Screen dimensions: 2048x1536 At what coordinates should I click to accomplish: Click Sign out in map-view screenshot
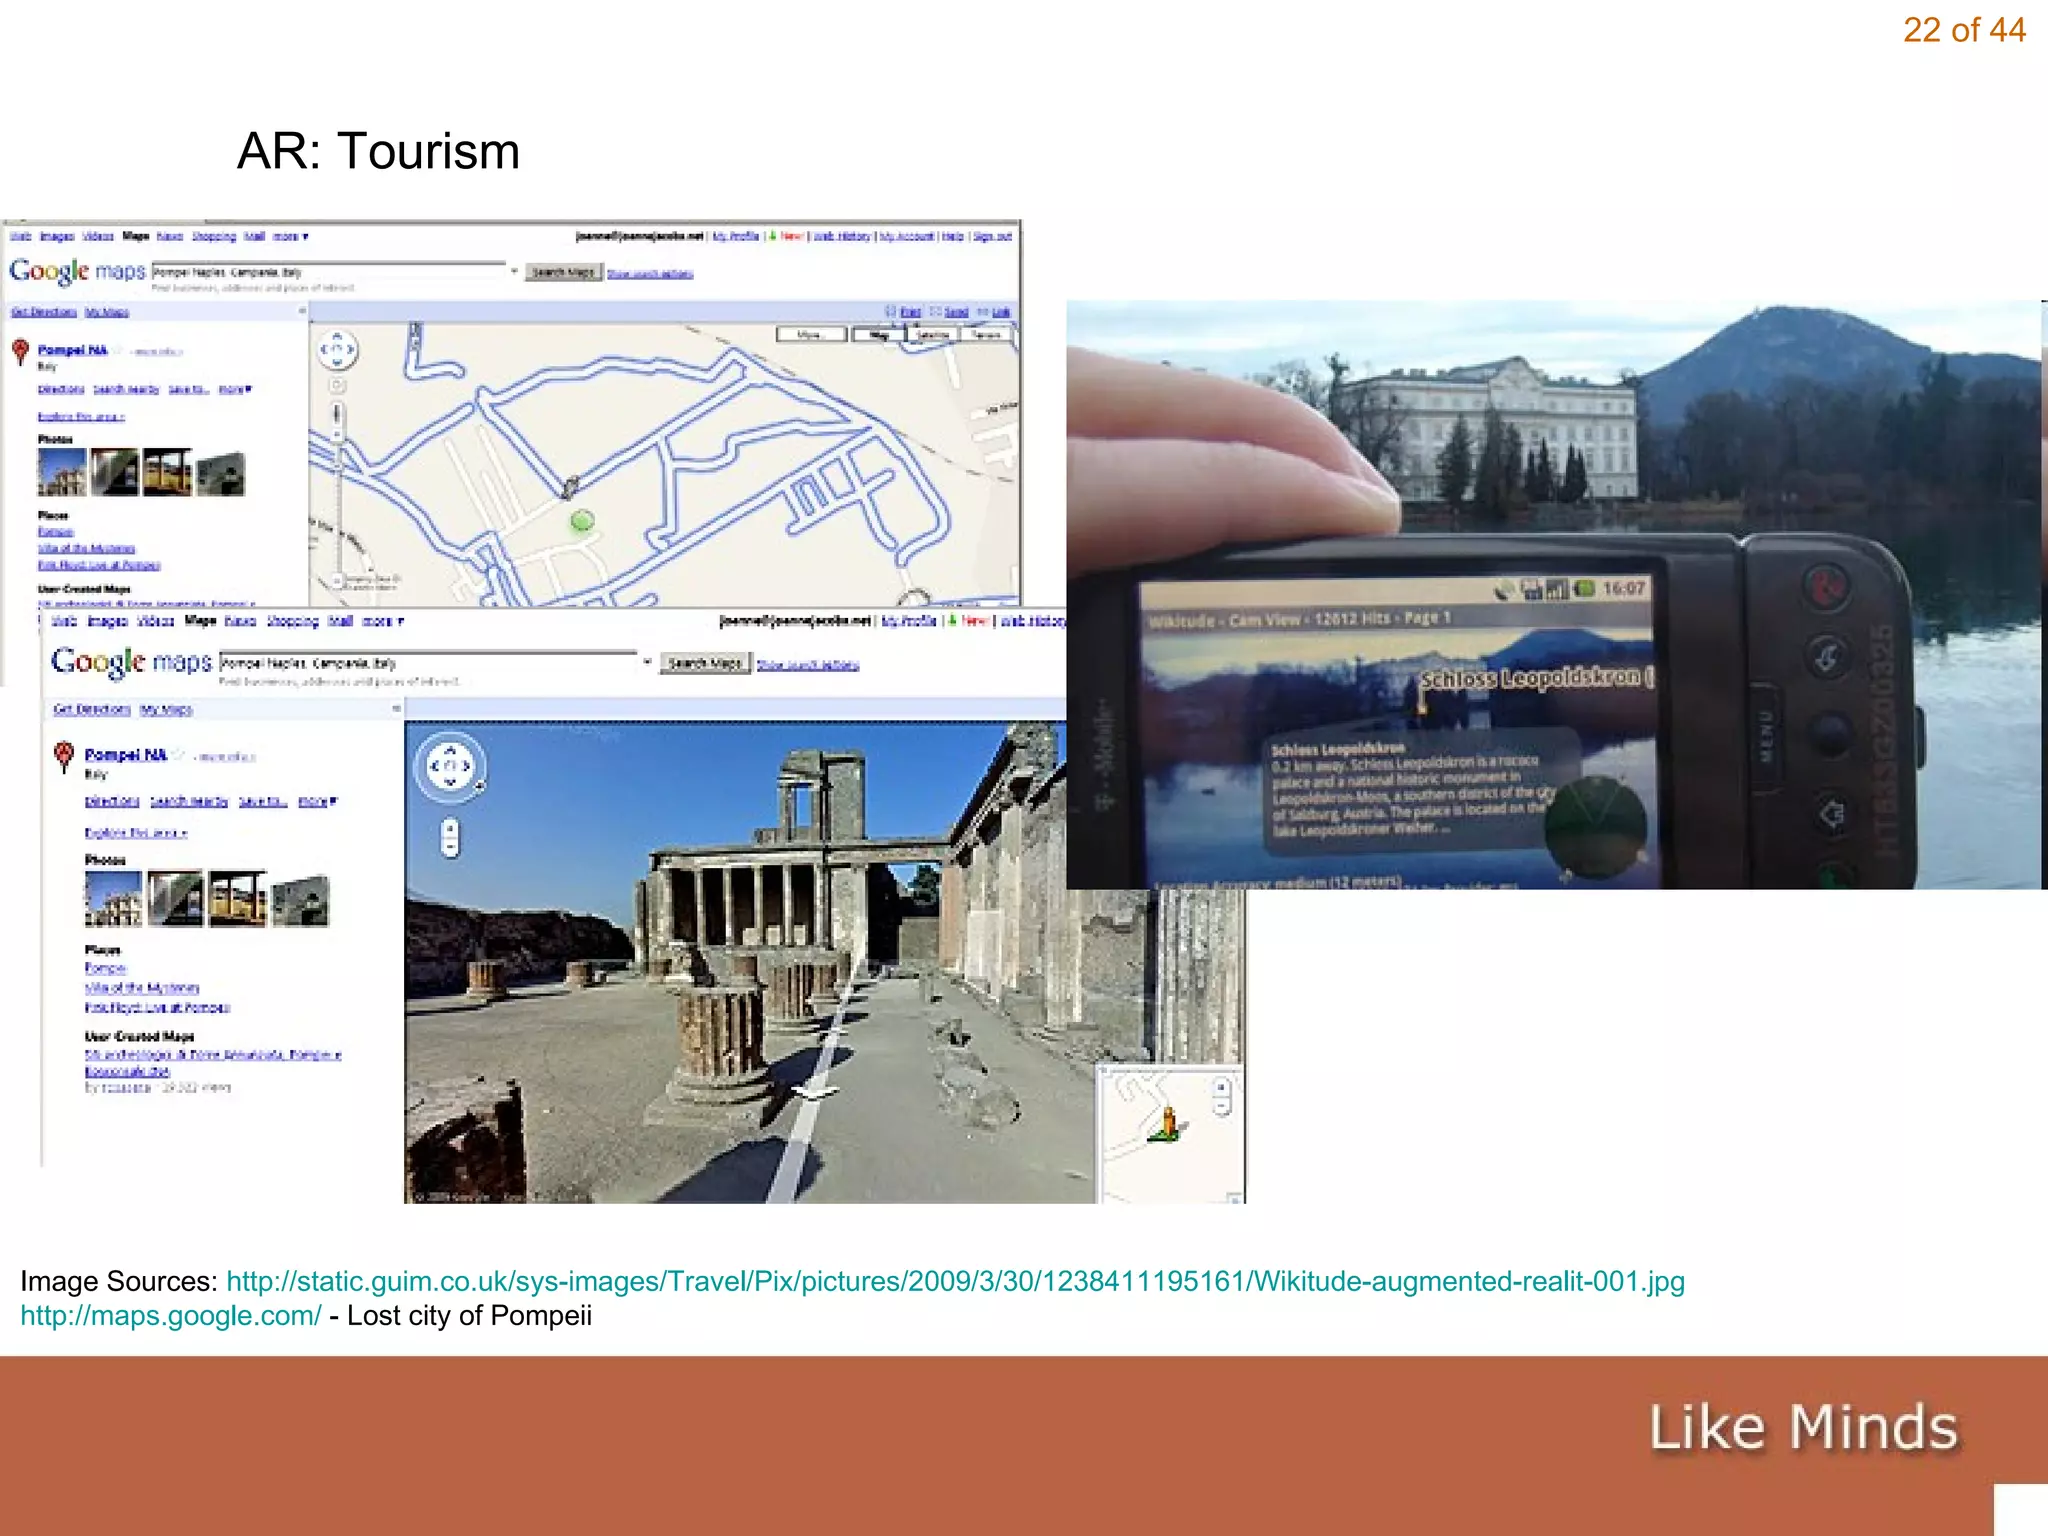992,237
